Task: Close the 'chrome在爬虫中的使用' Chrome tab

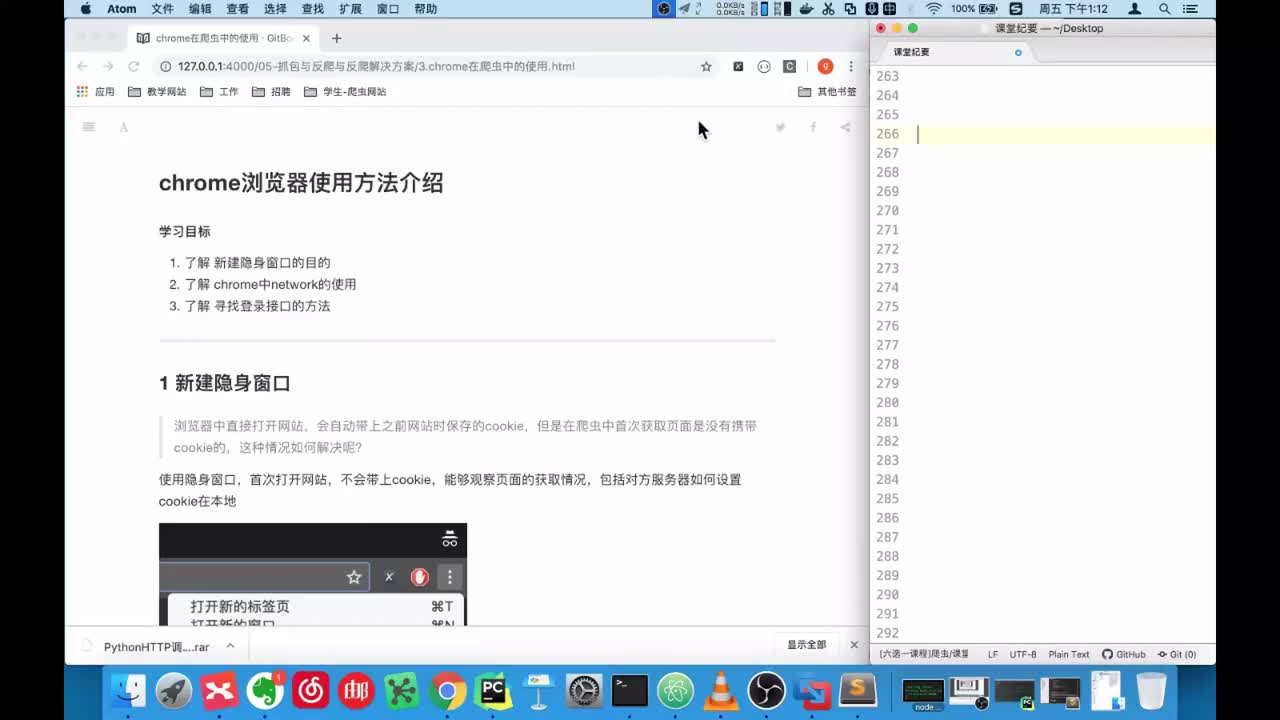Action: tap(306, 38)
